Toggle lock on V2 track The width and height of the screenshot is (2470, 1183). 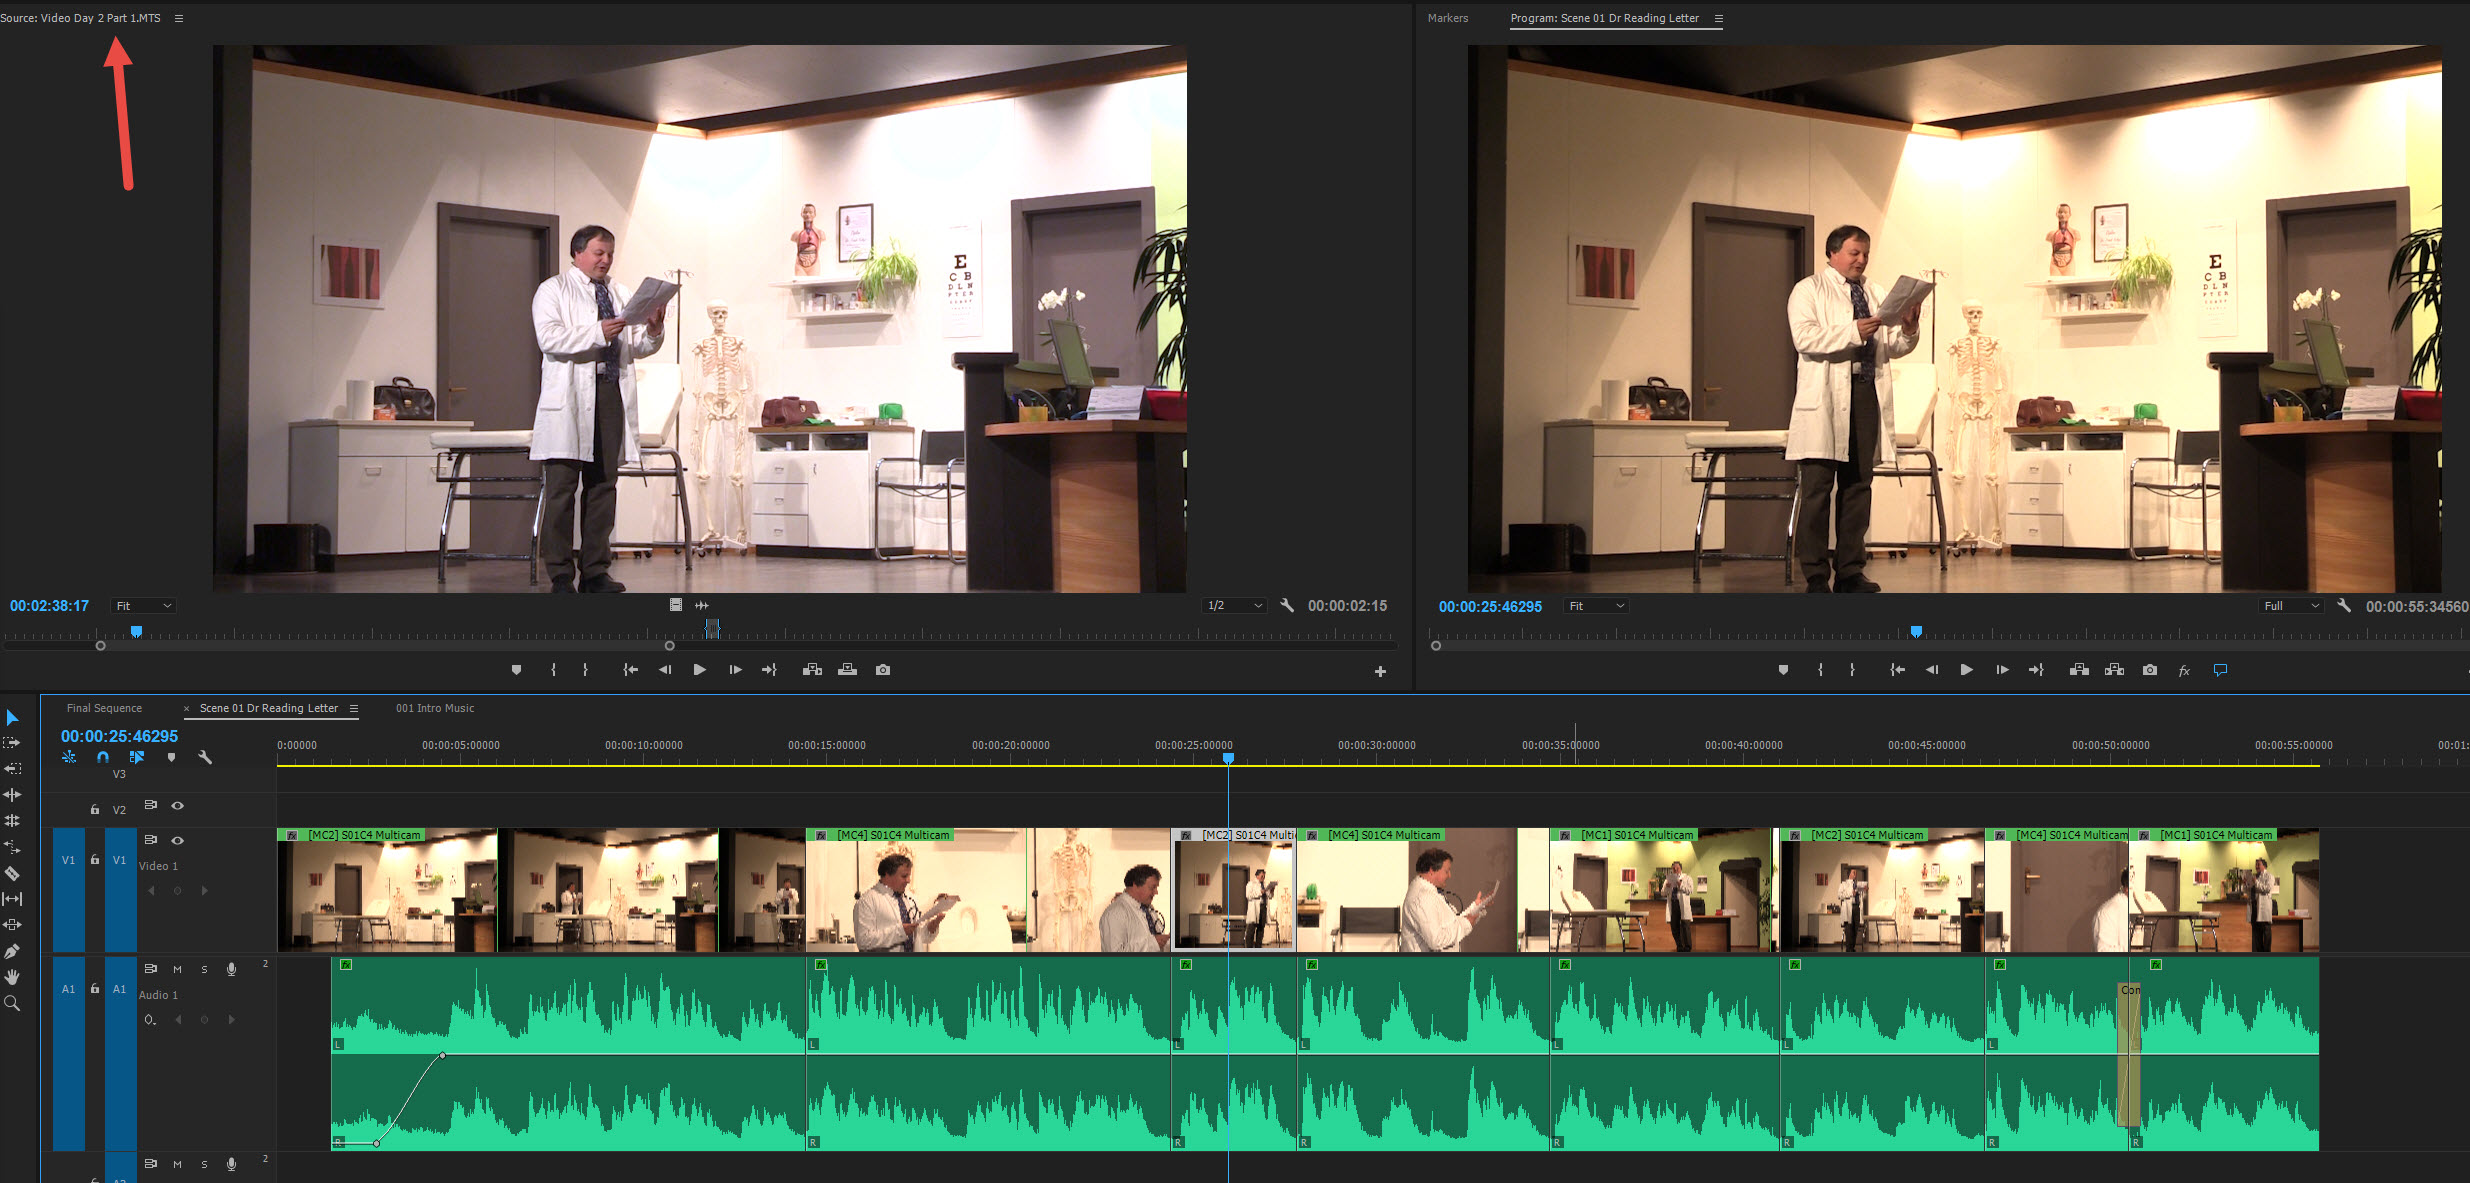coord(95,809)
